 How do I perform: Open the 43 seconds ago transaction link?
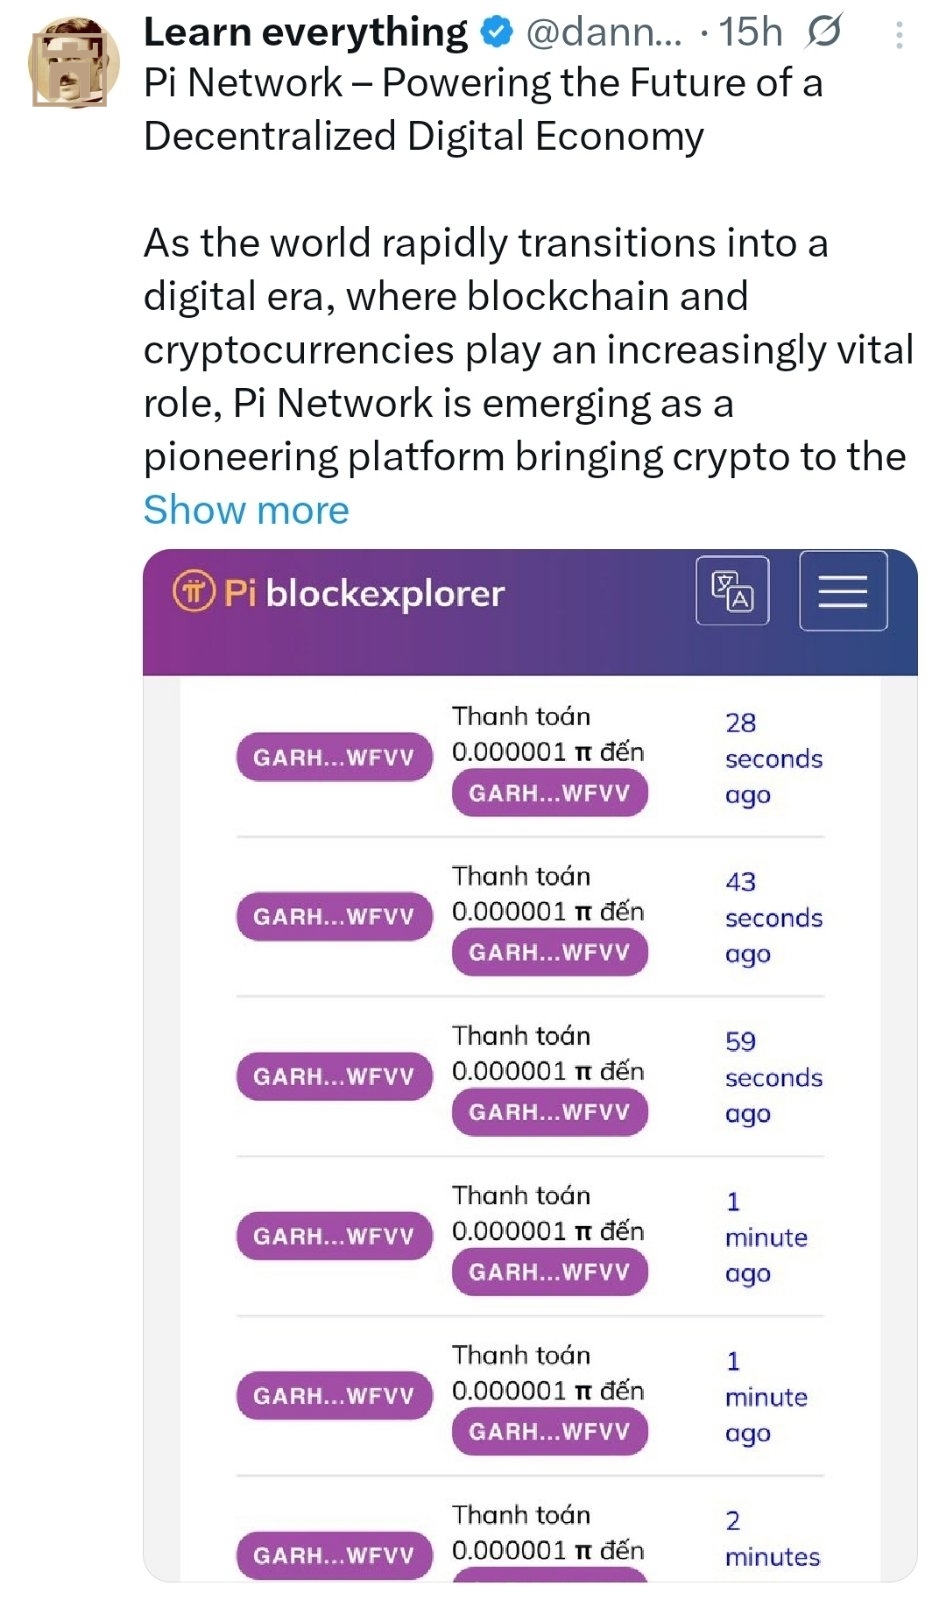click(773, 918)
